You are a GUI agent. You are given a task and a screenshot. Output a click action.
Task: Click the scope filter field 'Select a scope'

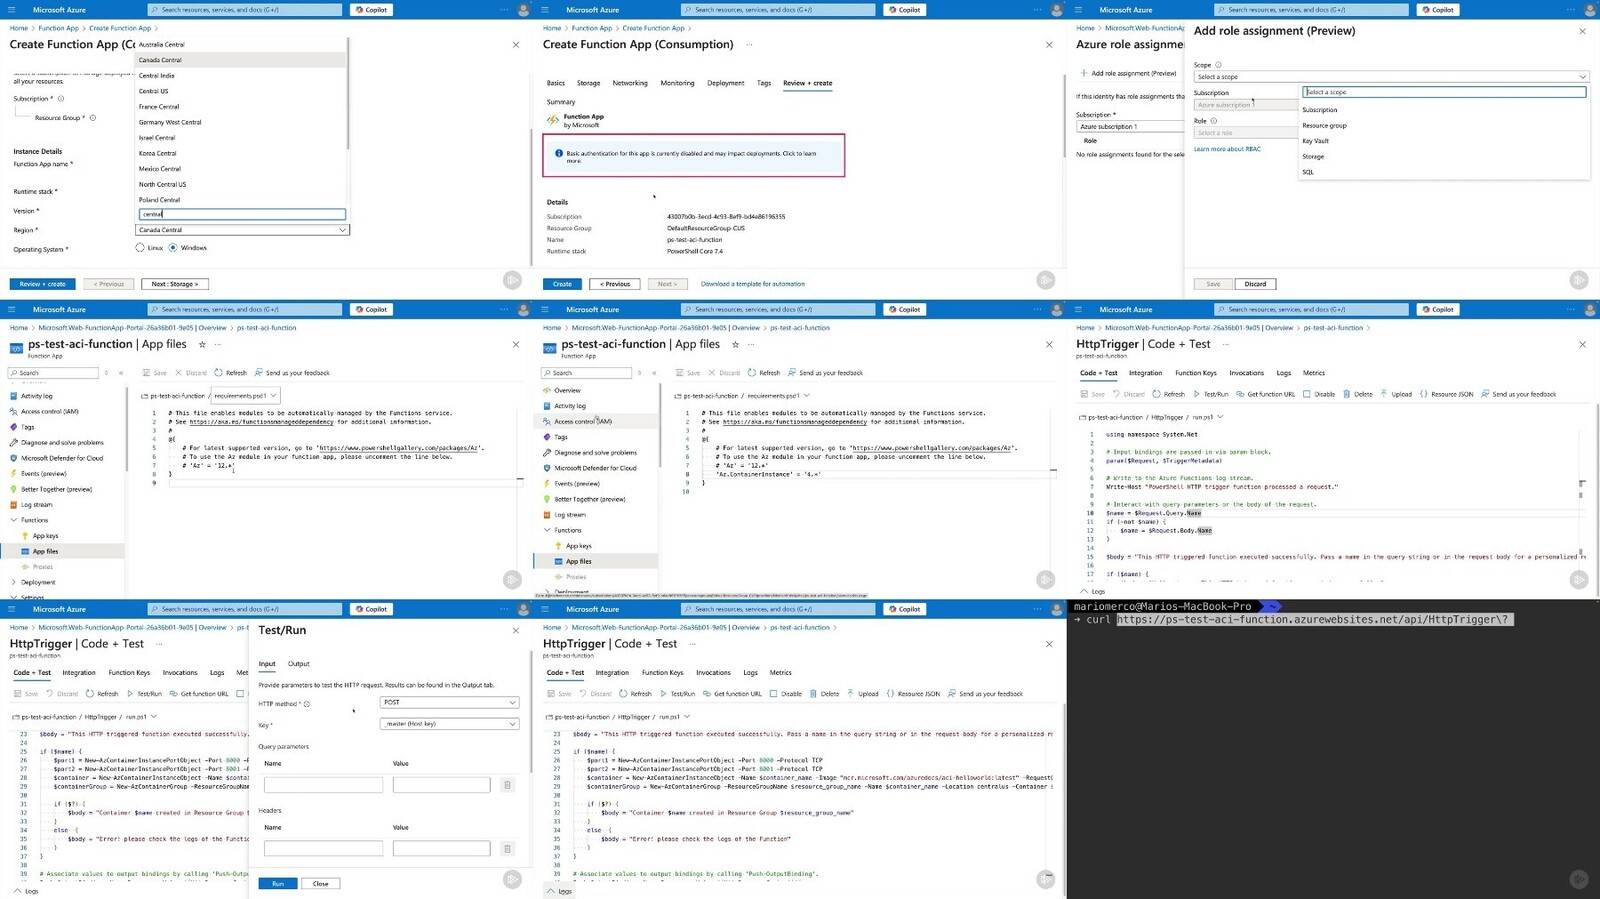click(x=1444, y=92)
